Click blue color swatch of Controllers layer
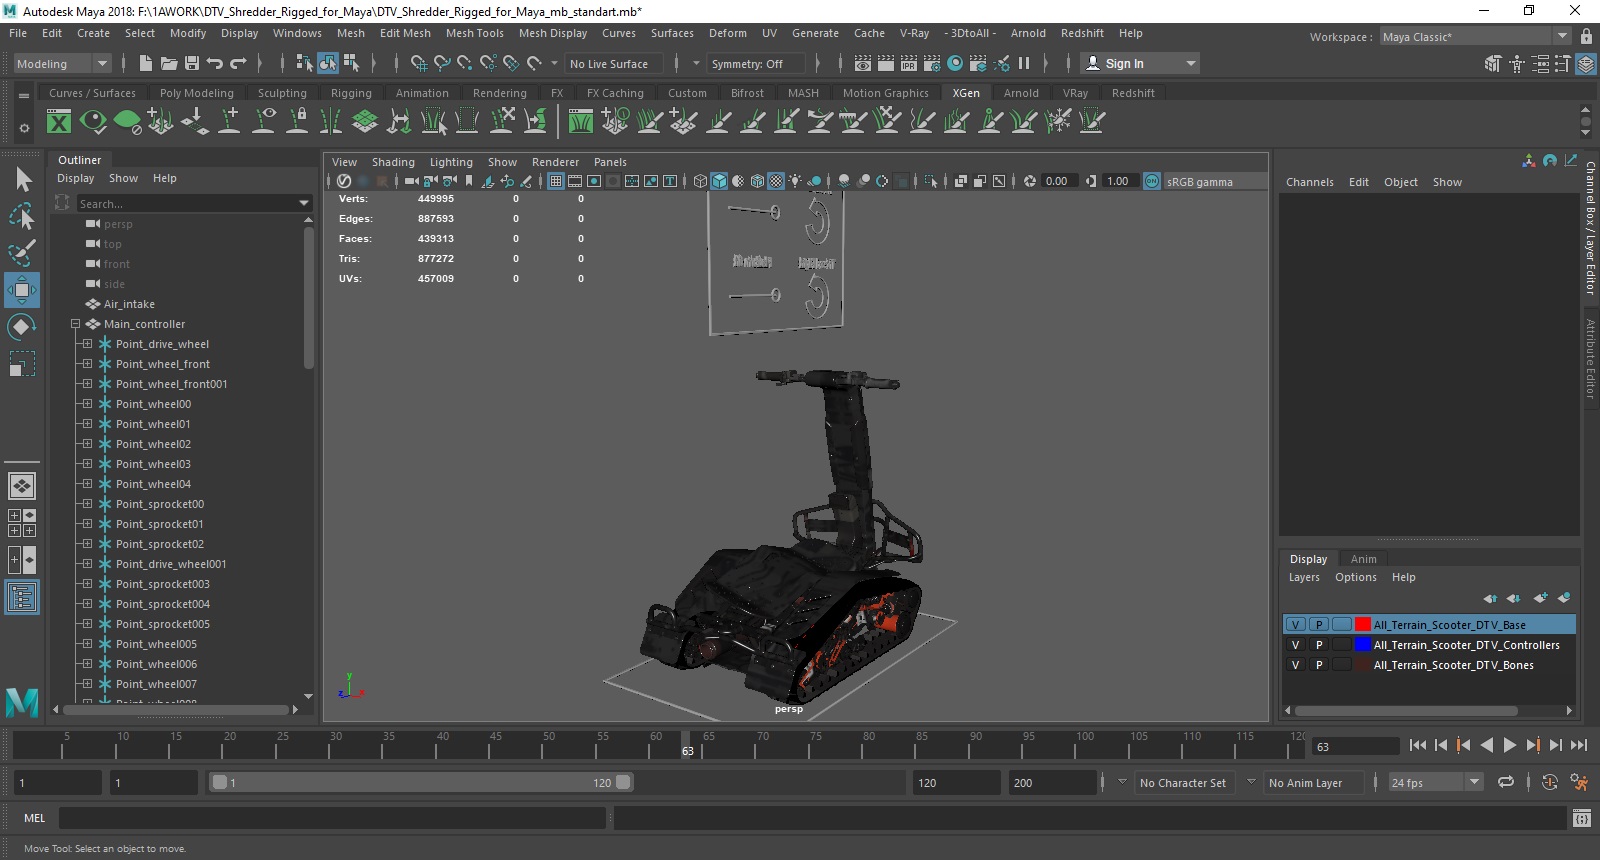This screenshot has width=1600, height=860. pyautogui.click(x=1362, y=645)
